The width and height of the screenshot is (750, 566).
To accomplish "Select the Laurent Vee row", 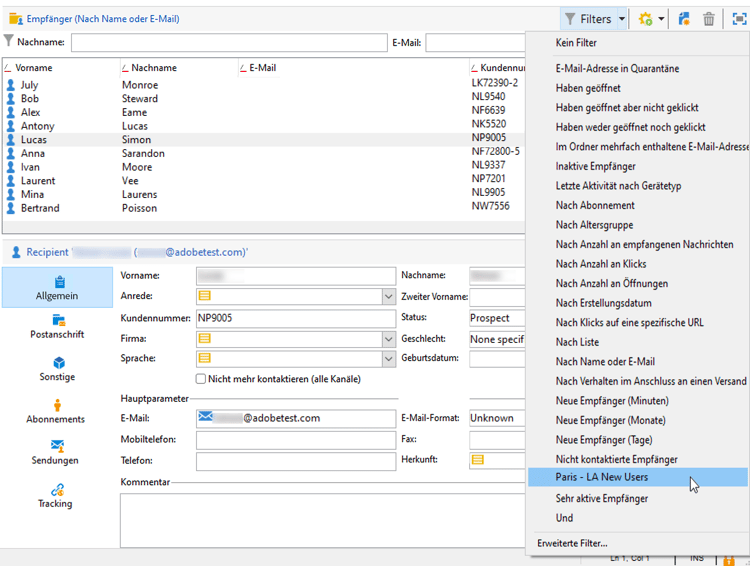I will coord(263,181).
